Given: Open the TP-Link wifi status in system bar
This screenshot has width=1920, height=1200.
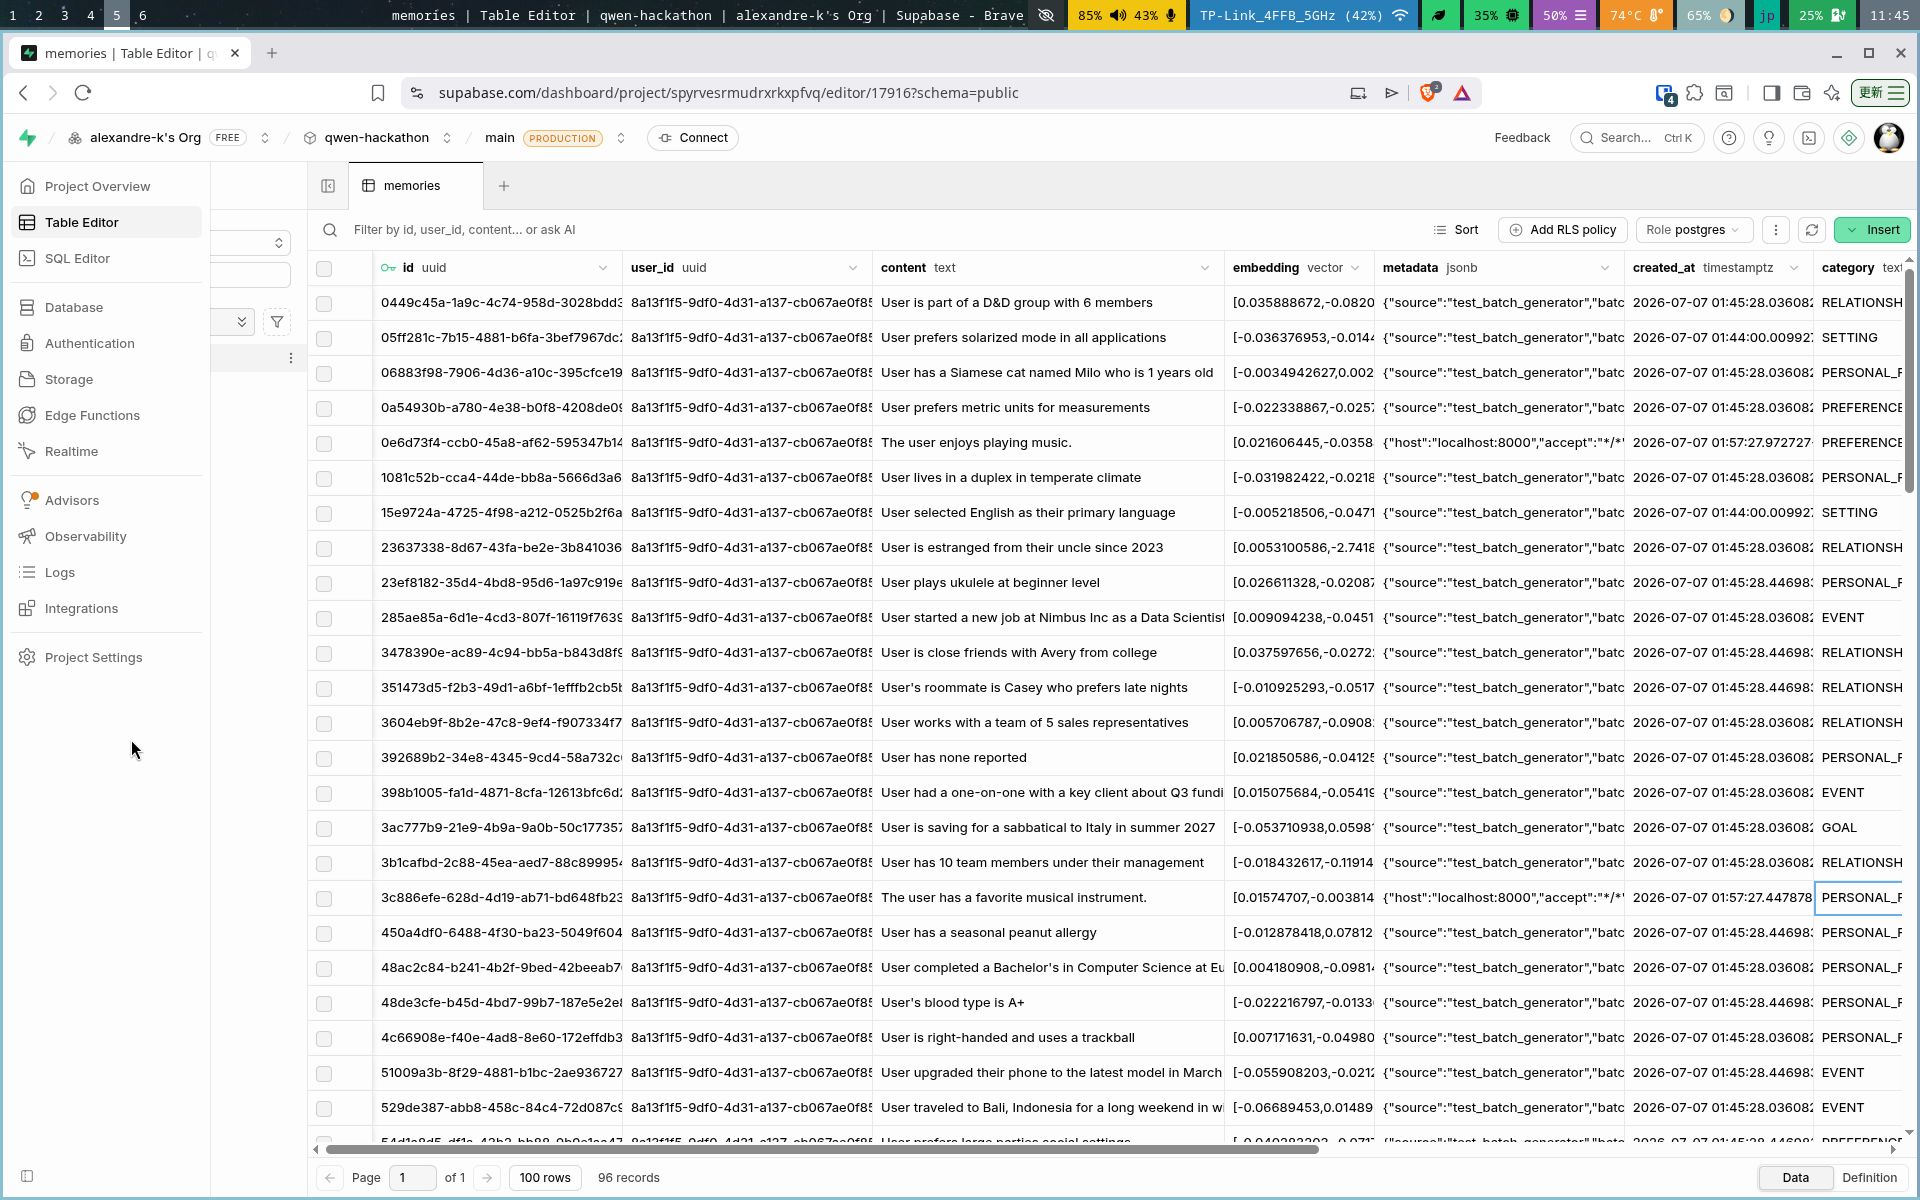Looking at the screenshot, I should [x=1303, y=15].
